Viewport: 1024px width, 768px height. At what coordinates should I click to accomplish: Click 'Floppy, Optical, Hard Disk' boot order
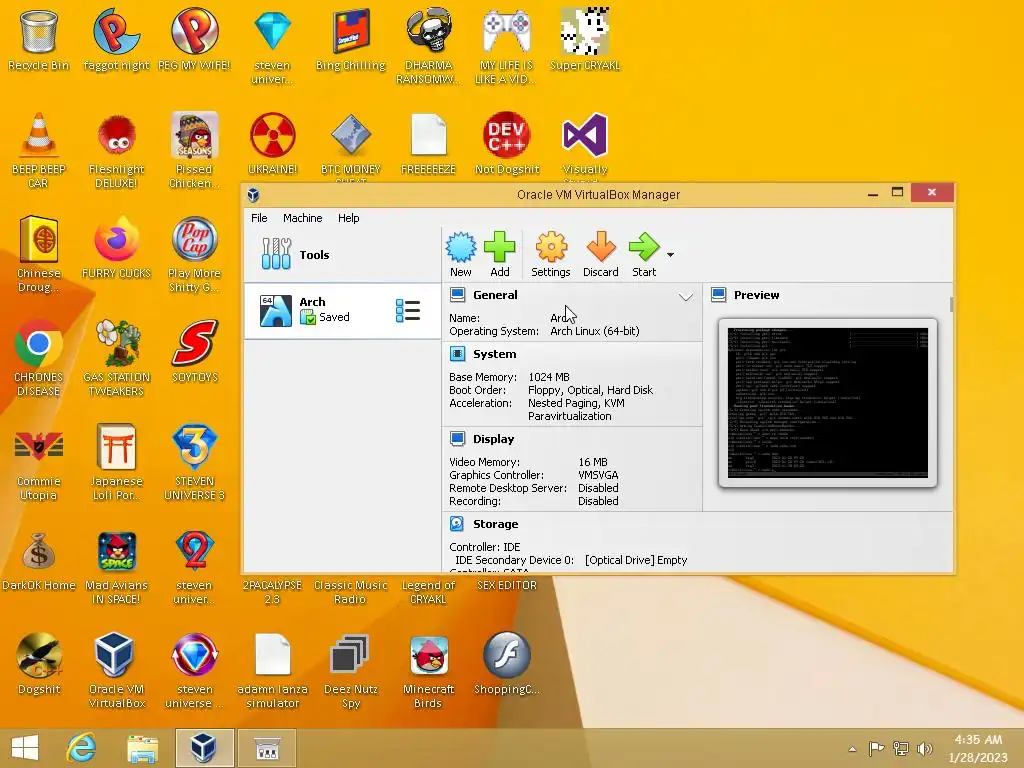tap(590, 390)
